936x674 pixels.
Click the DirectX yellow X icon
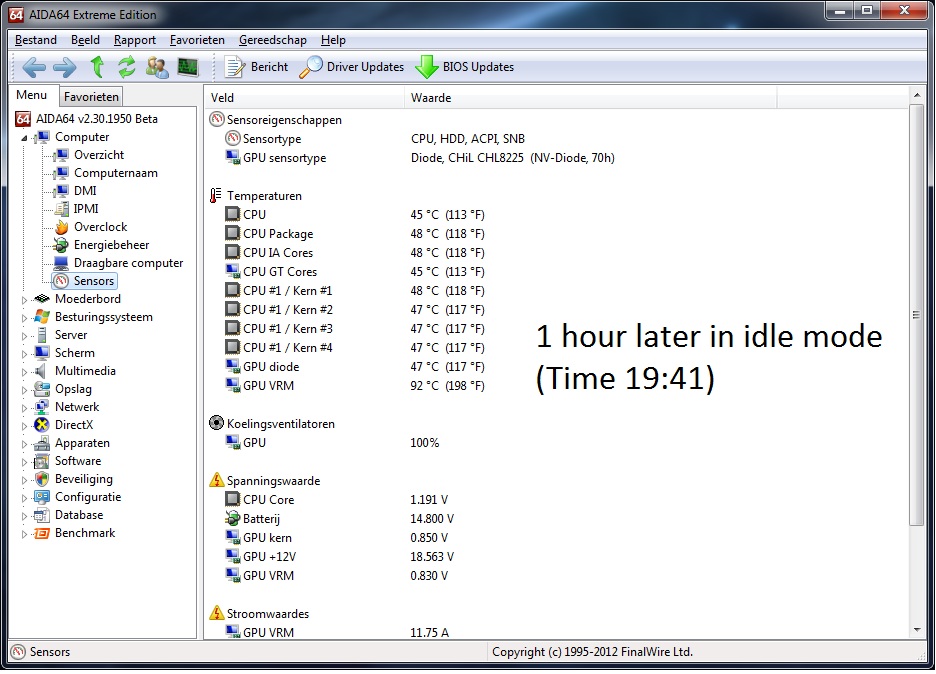pos(42,425)
